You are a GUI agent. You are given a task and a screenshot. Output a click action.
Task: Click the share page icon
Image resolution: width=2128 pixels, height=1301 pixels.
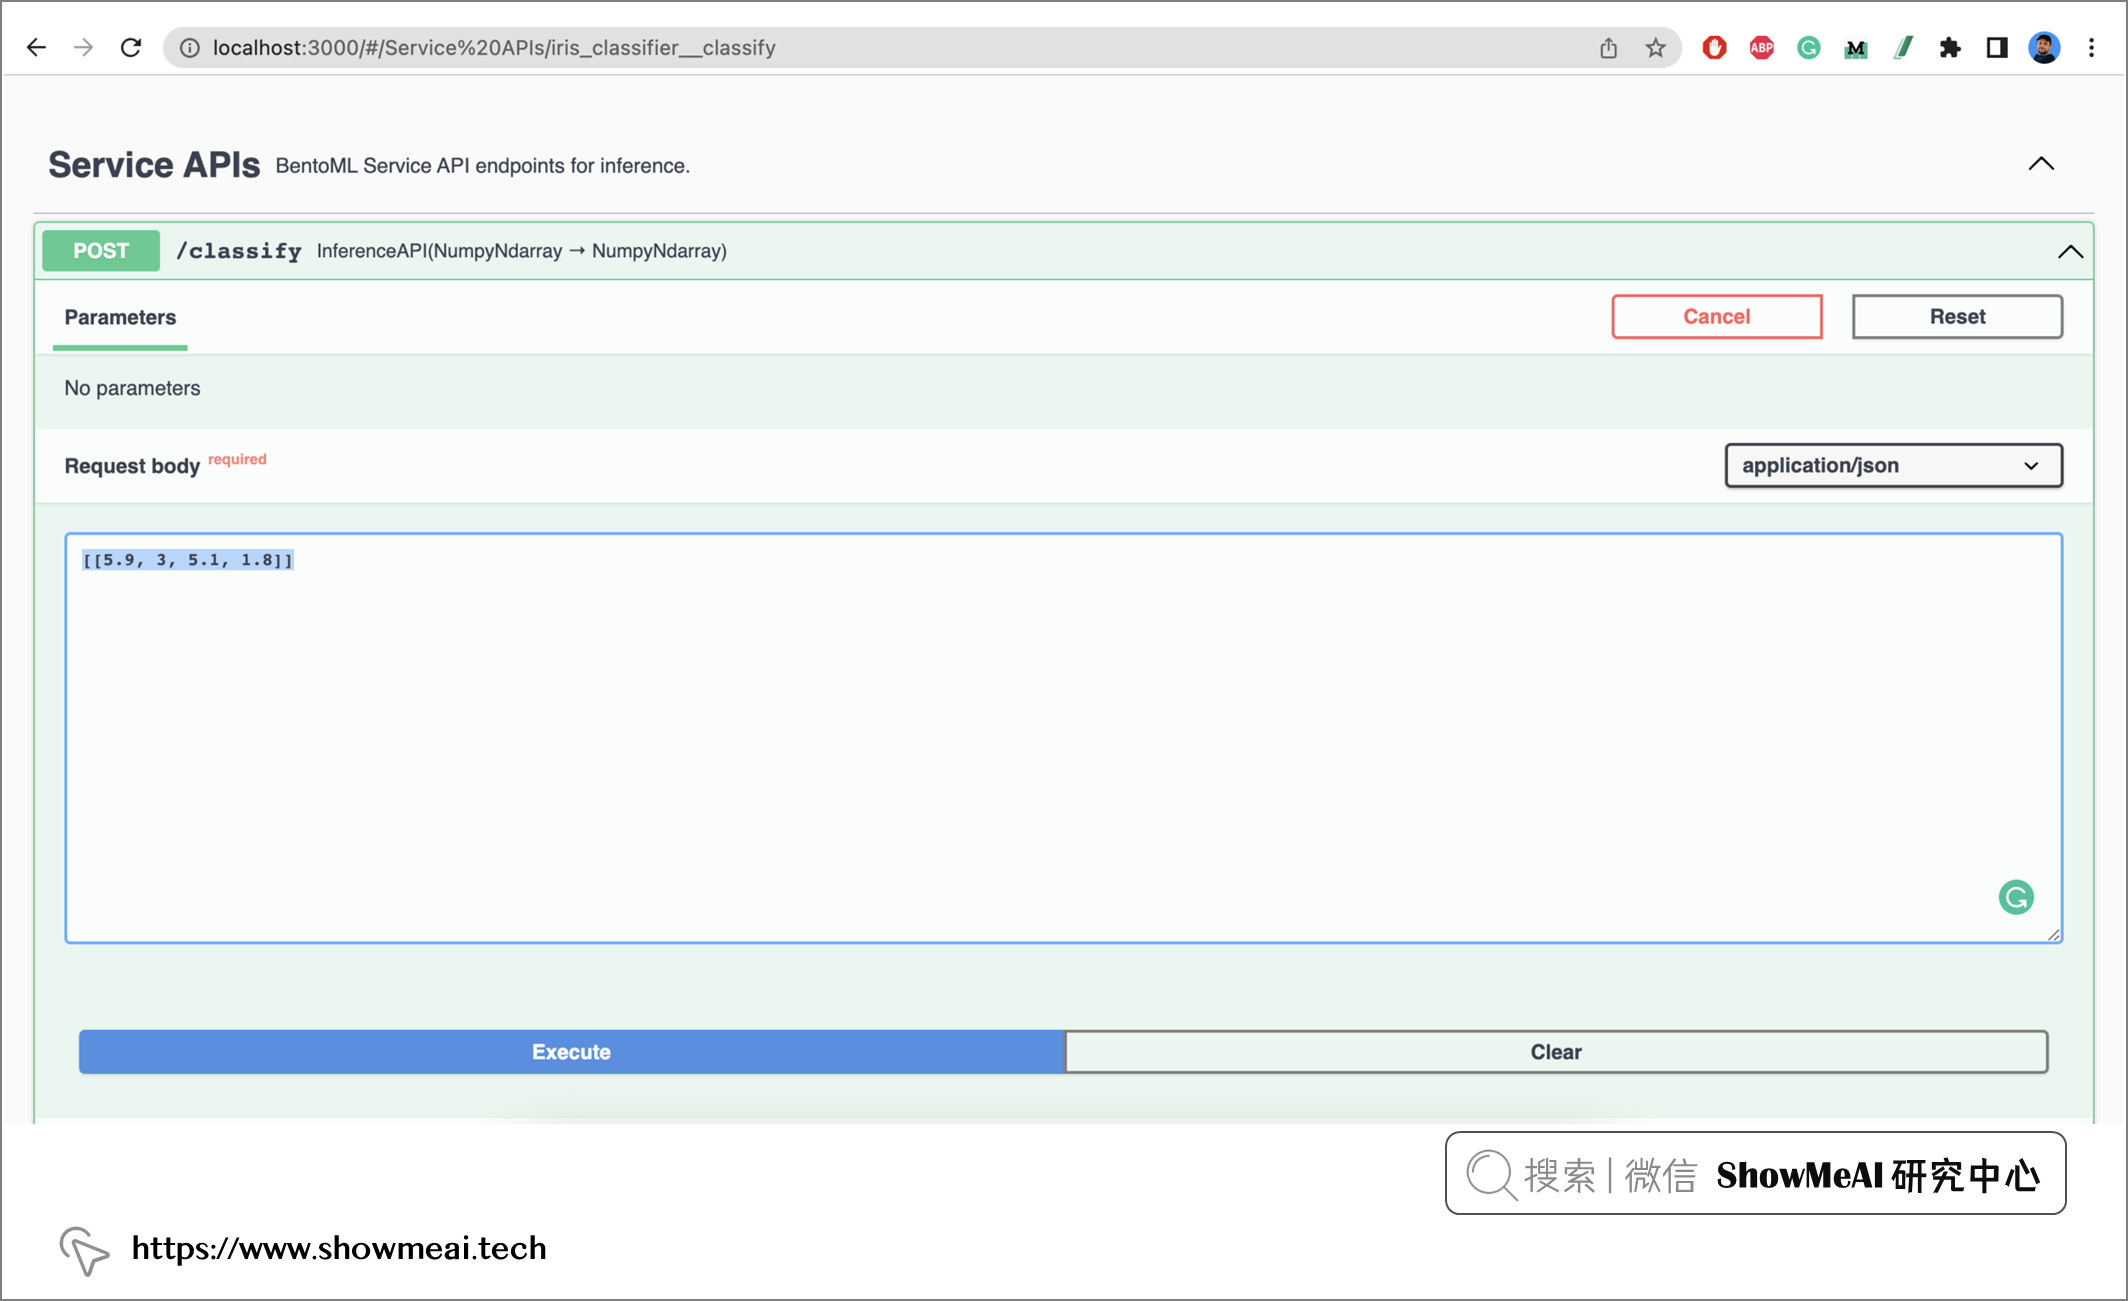(1608, 47)
